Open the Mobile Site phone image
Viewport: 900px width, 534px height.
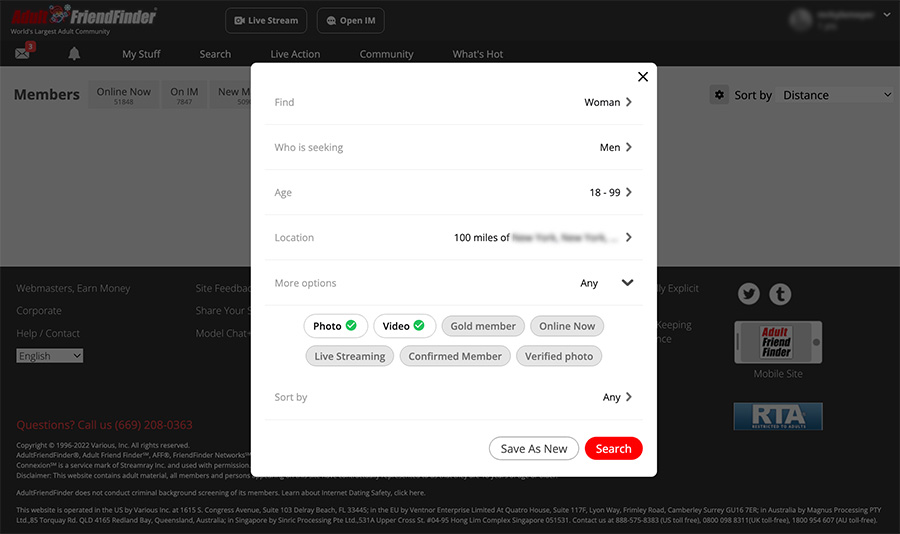[778, 342]
